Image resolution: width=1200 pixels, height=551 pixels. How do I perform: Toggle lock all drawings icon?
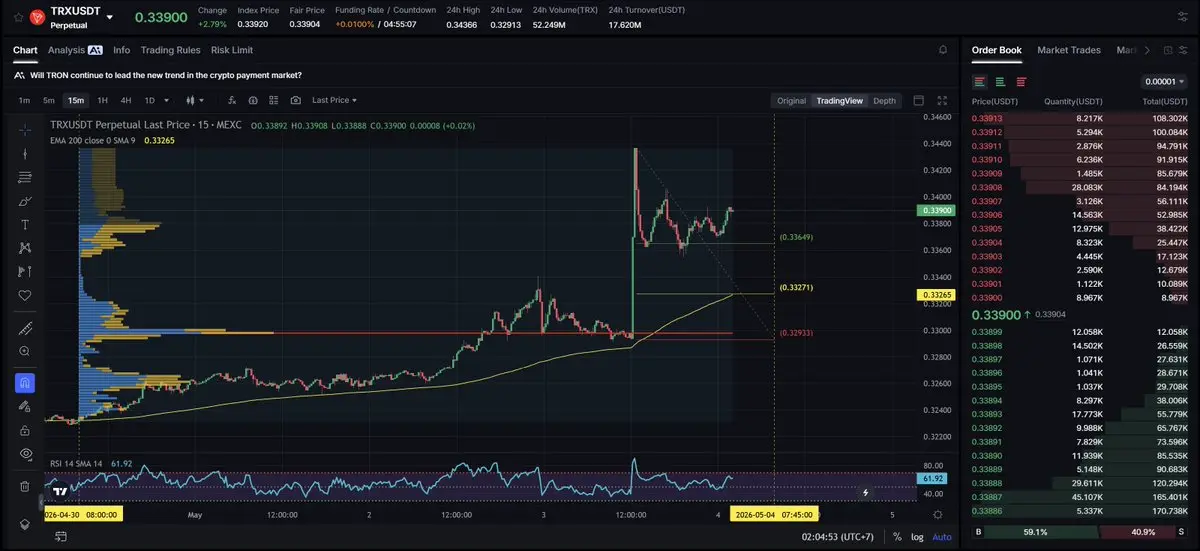click(25, 430)
